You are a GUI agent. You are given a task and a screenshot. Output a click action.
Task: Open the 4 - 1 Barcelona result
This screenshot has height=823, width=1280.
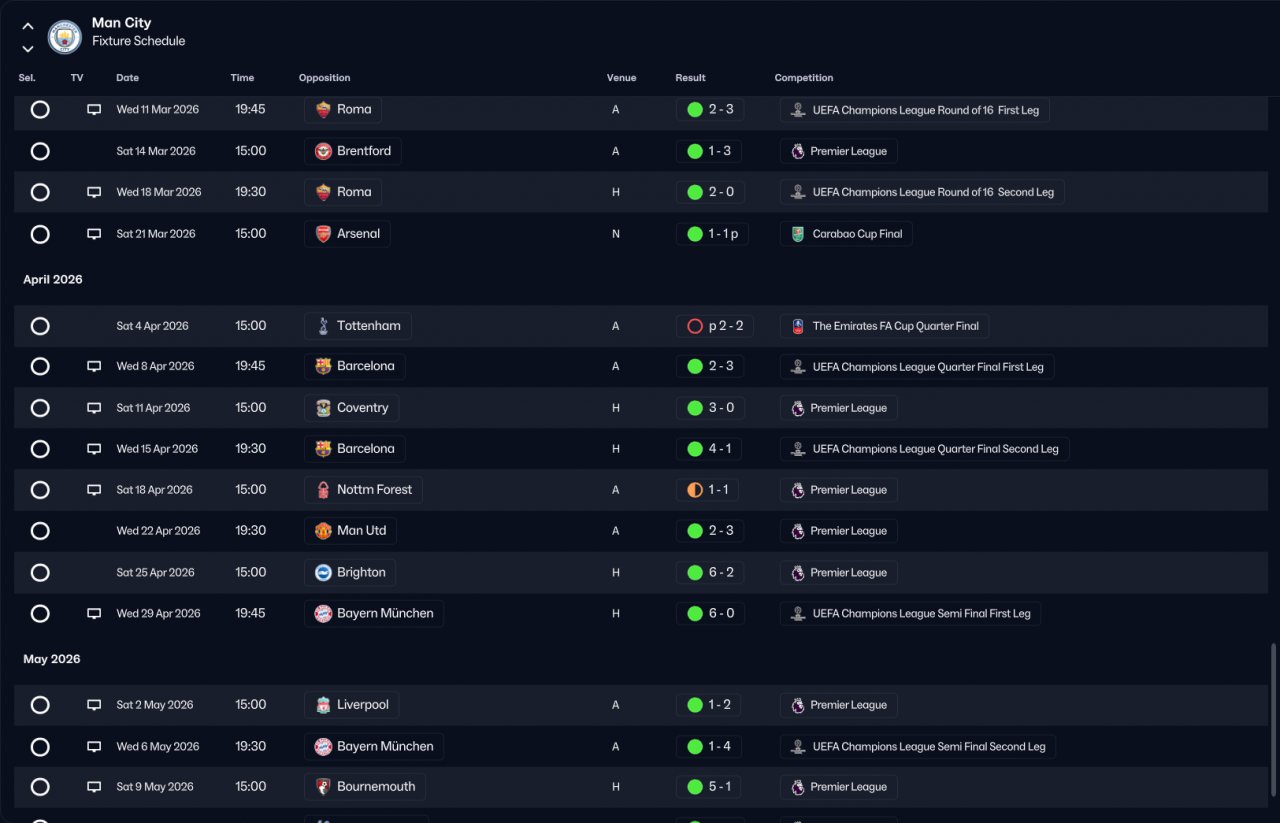709,449
